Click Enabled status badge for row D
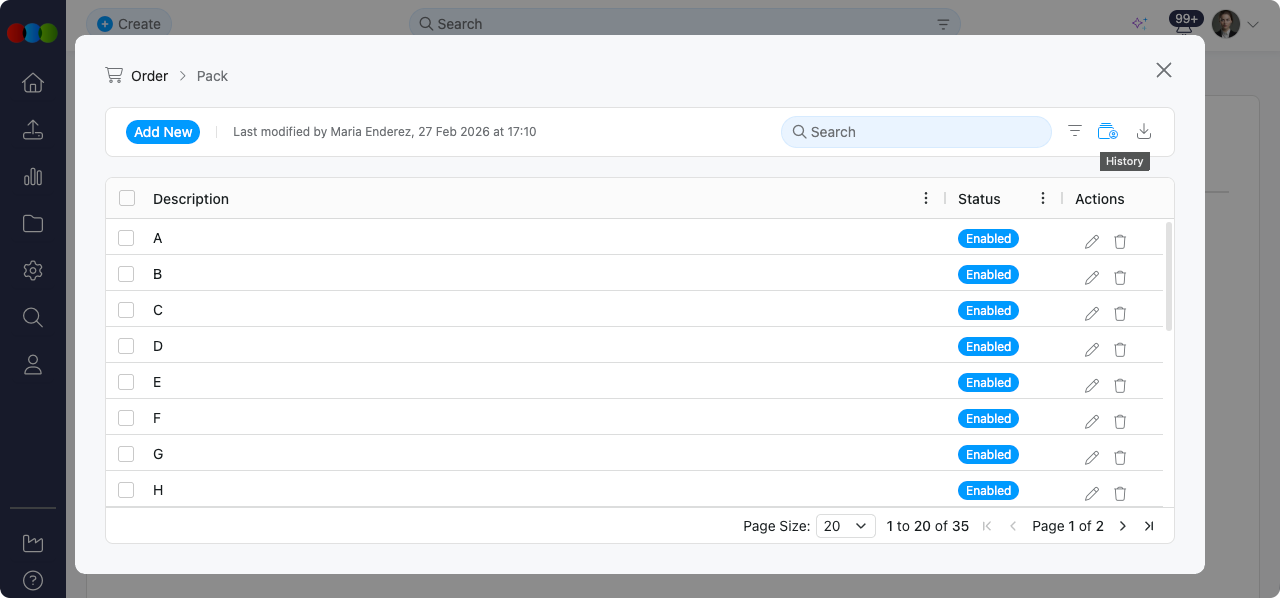Image resolution: width=1280 pixels, height=598 pixels. tap(988, 347)
